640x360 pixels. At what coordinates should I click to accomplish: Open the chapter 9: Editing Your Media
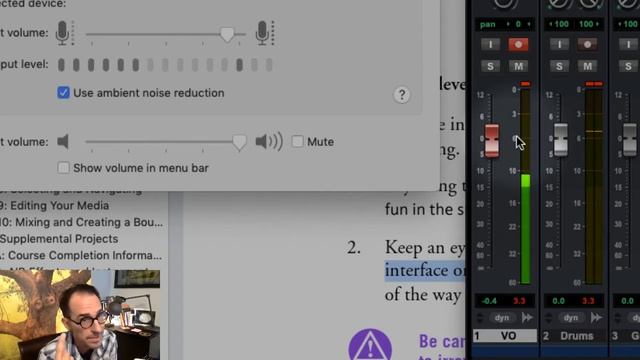click(54, 205)
